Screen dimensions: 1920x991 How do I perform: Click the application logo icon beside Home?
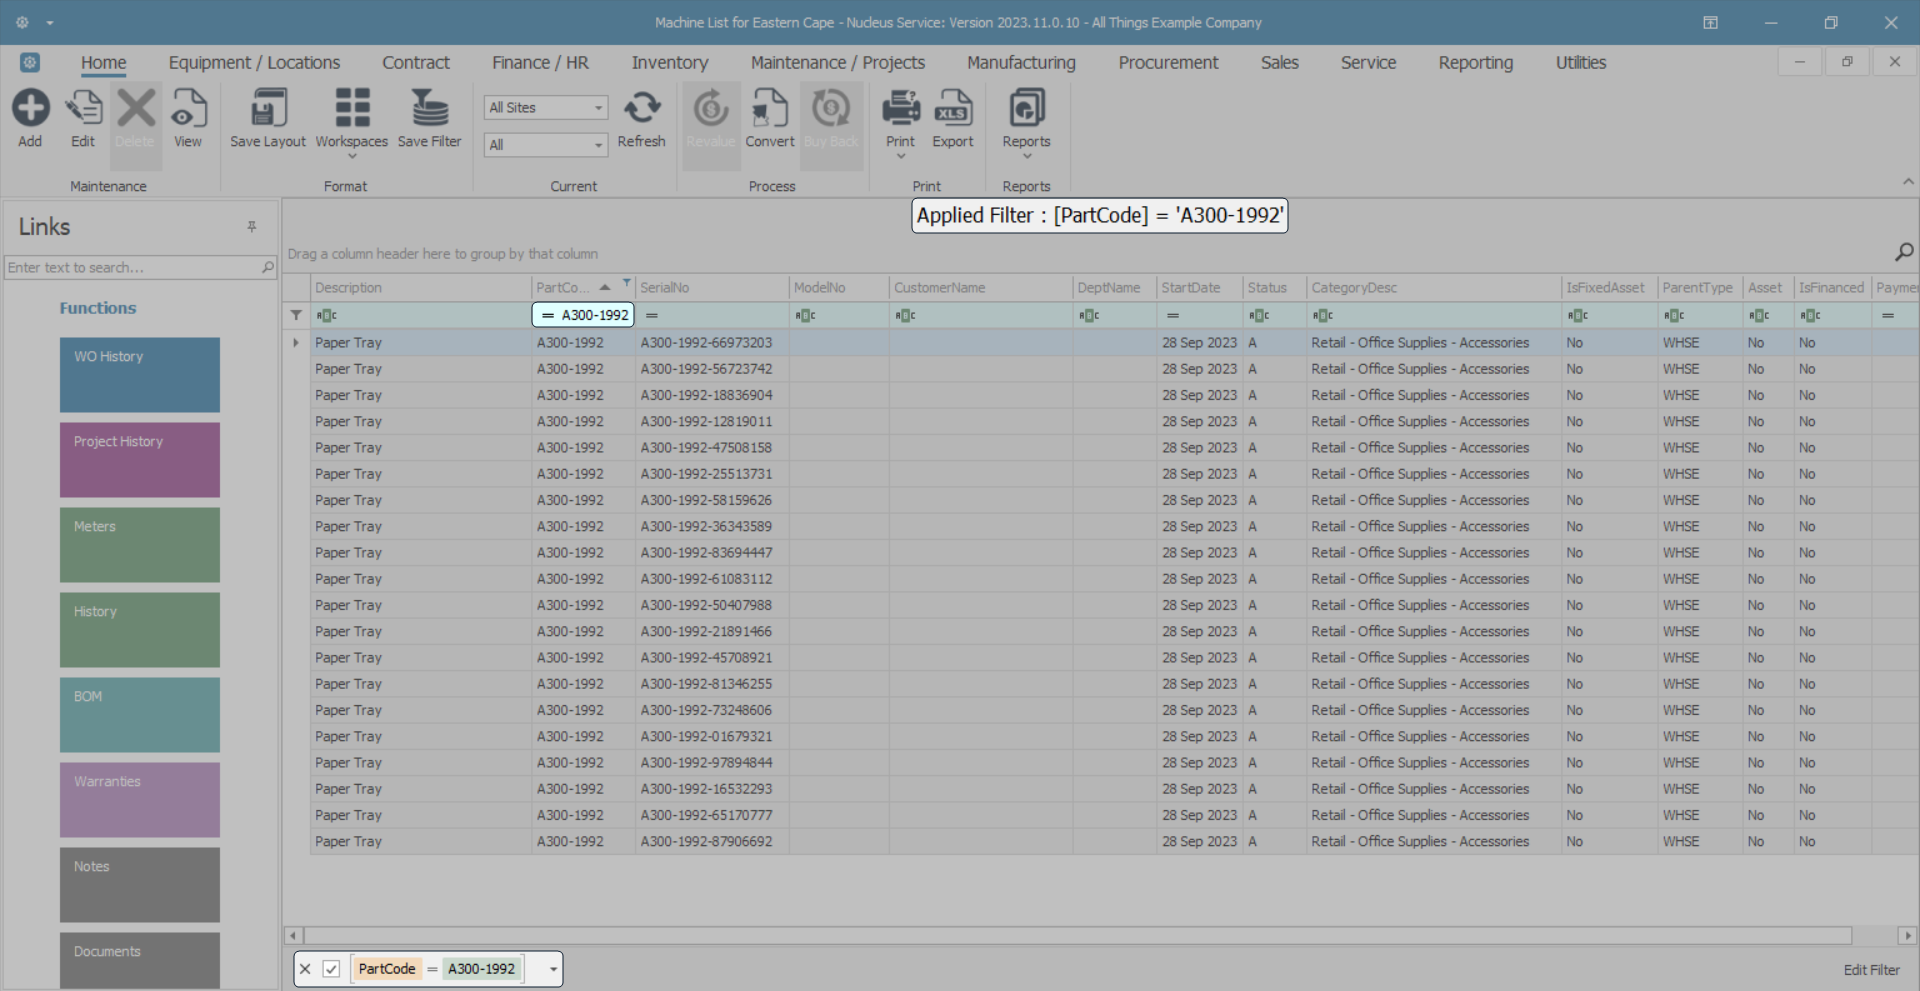tap(30, 63)
